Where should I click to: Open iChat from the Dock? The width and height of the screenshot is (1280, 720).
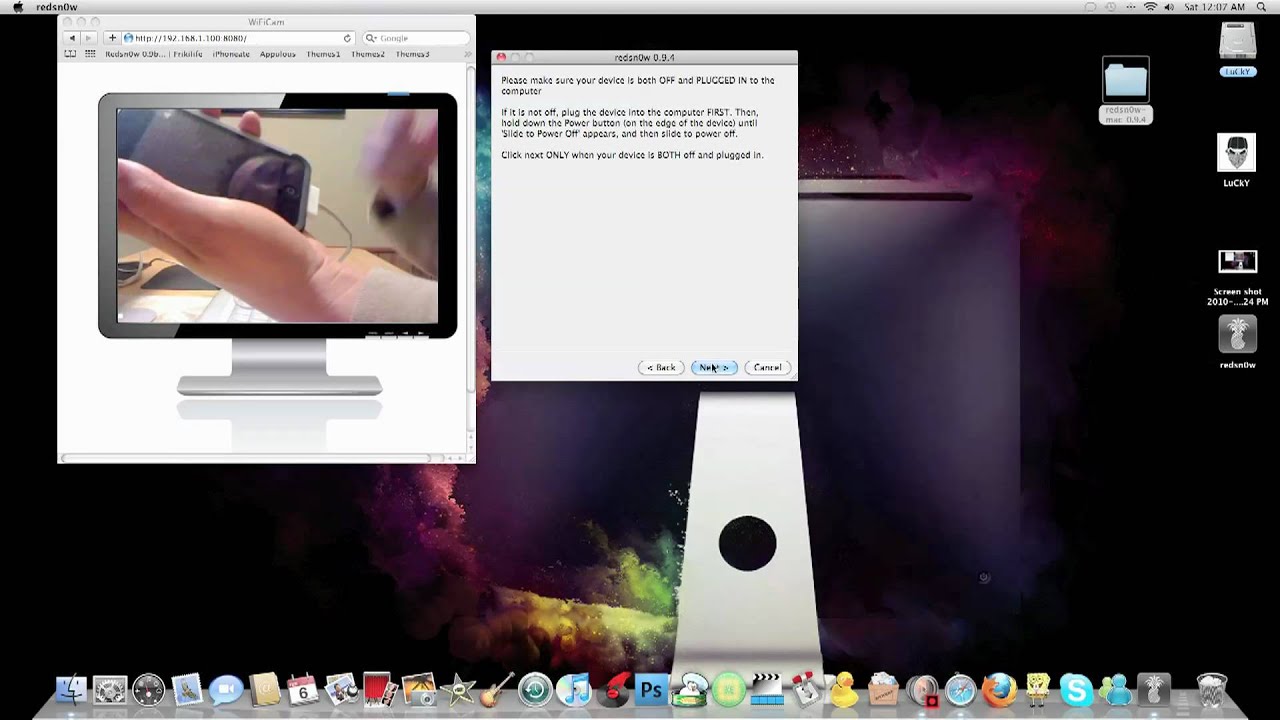pos(227,689)
